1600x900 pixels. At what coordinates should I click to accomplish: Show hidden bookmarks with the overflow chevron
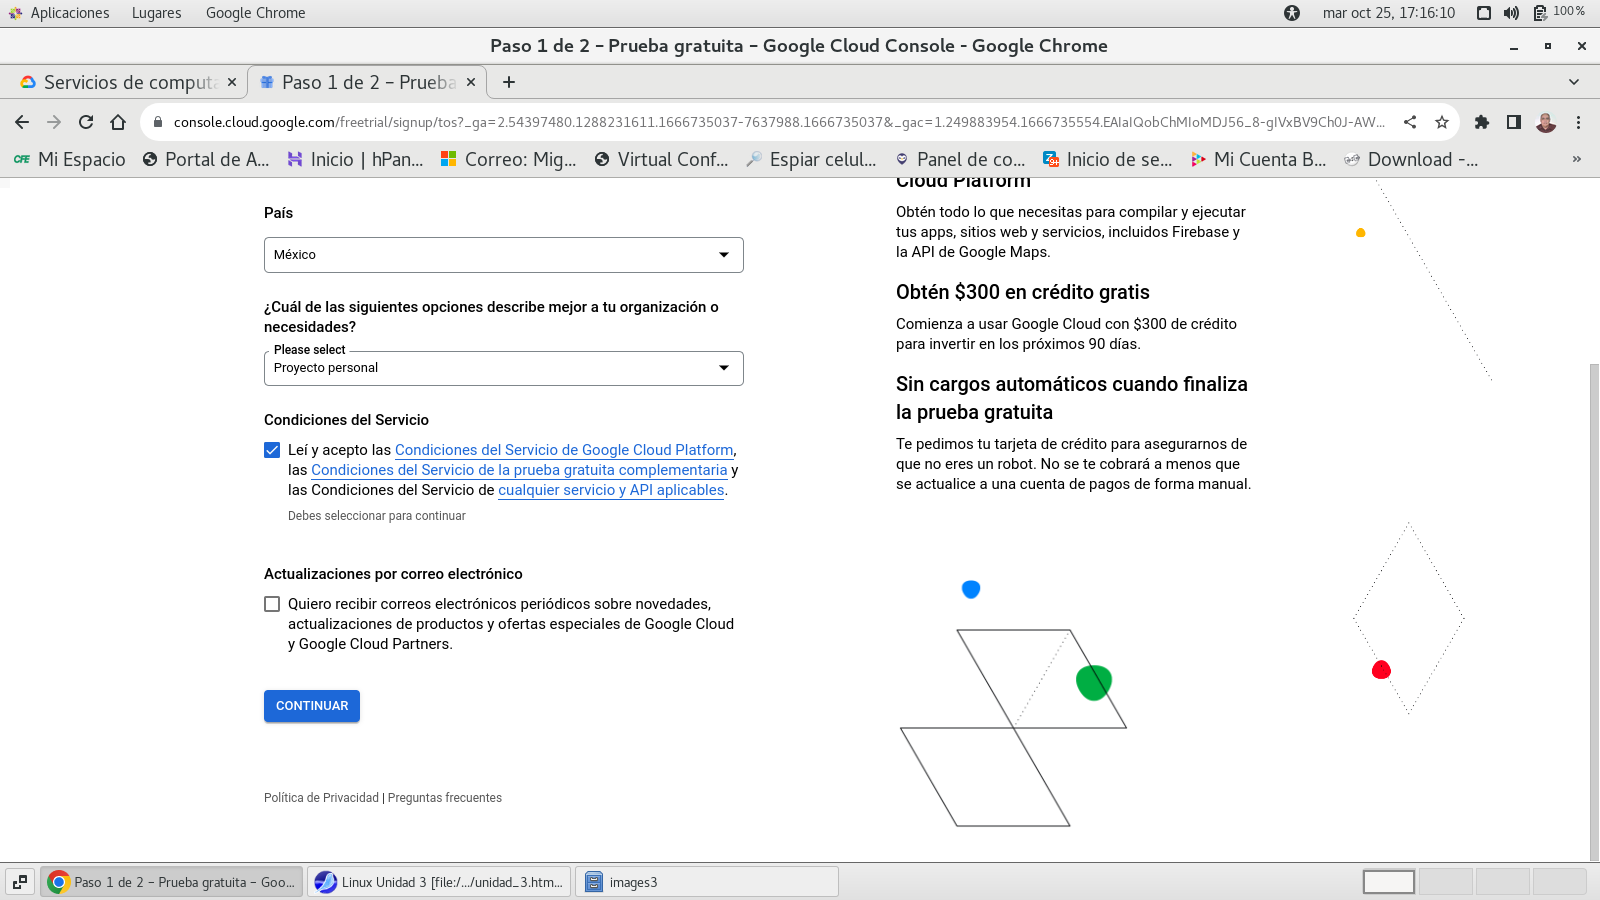tap(1577, 159)
